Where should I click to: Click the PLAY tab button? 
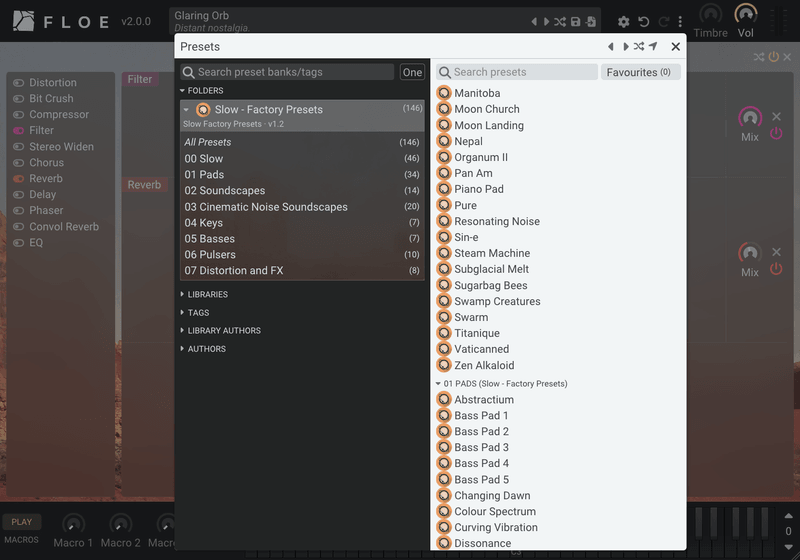click(21, 522)
